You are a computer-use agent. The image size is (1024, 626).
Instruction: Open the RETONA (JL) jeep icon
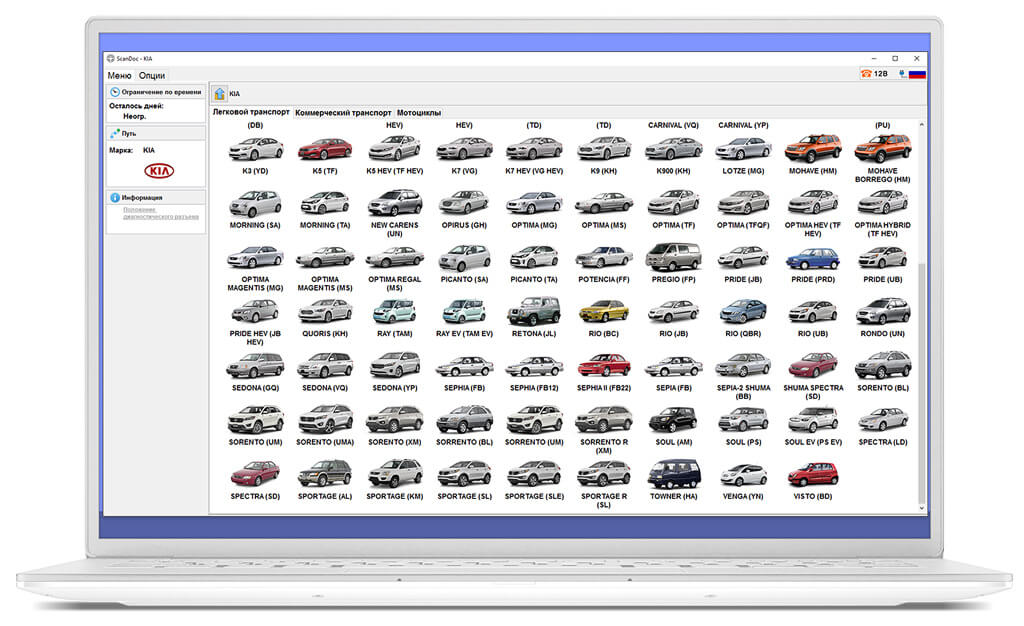click(x=534, y=311)
